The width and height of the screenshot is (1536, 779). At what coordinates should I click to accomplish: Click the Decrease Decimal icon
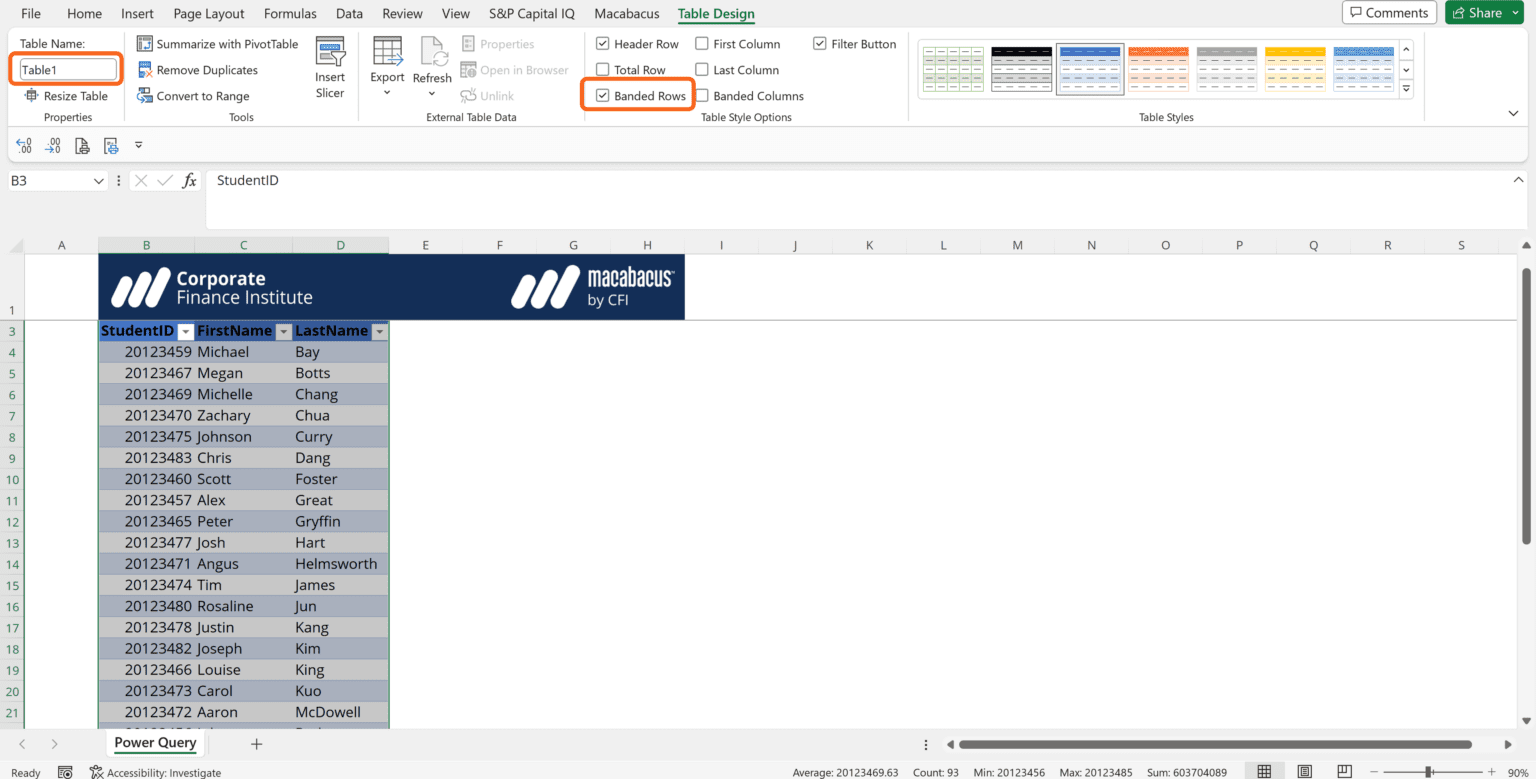point(24,145)
